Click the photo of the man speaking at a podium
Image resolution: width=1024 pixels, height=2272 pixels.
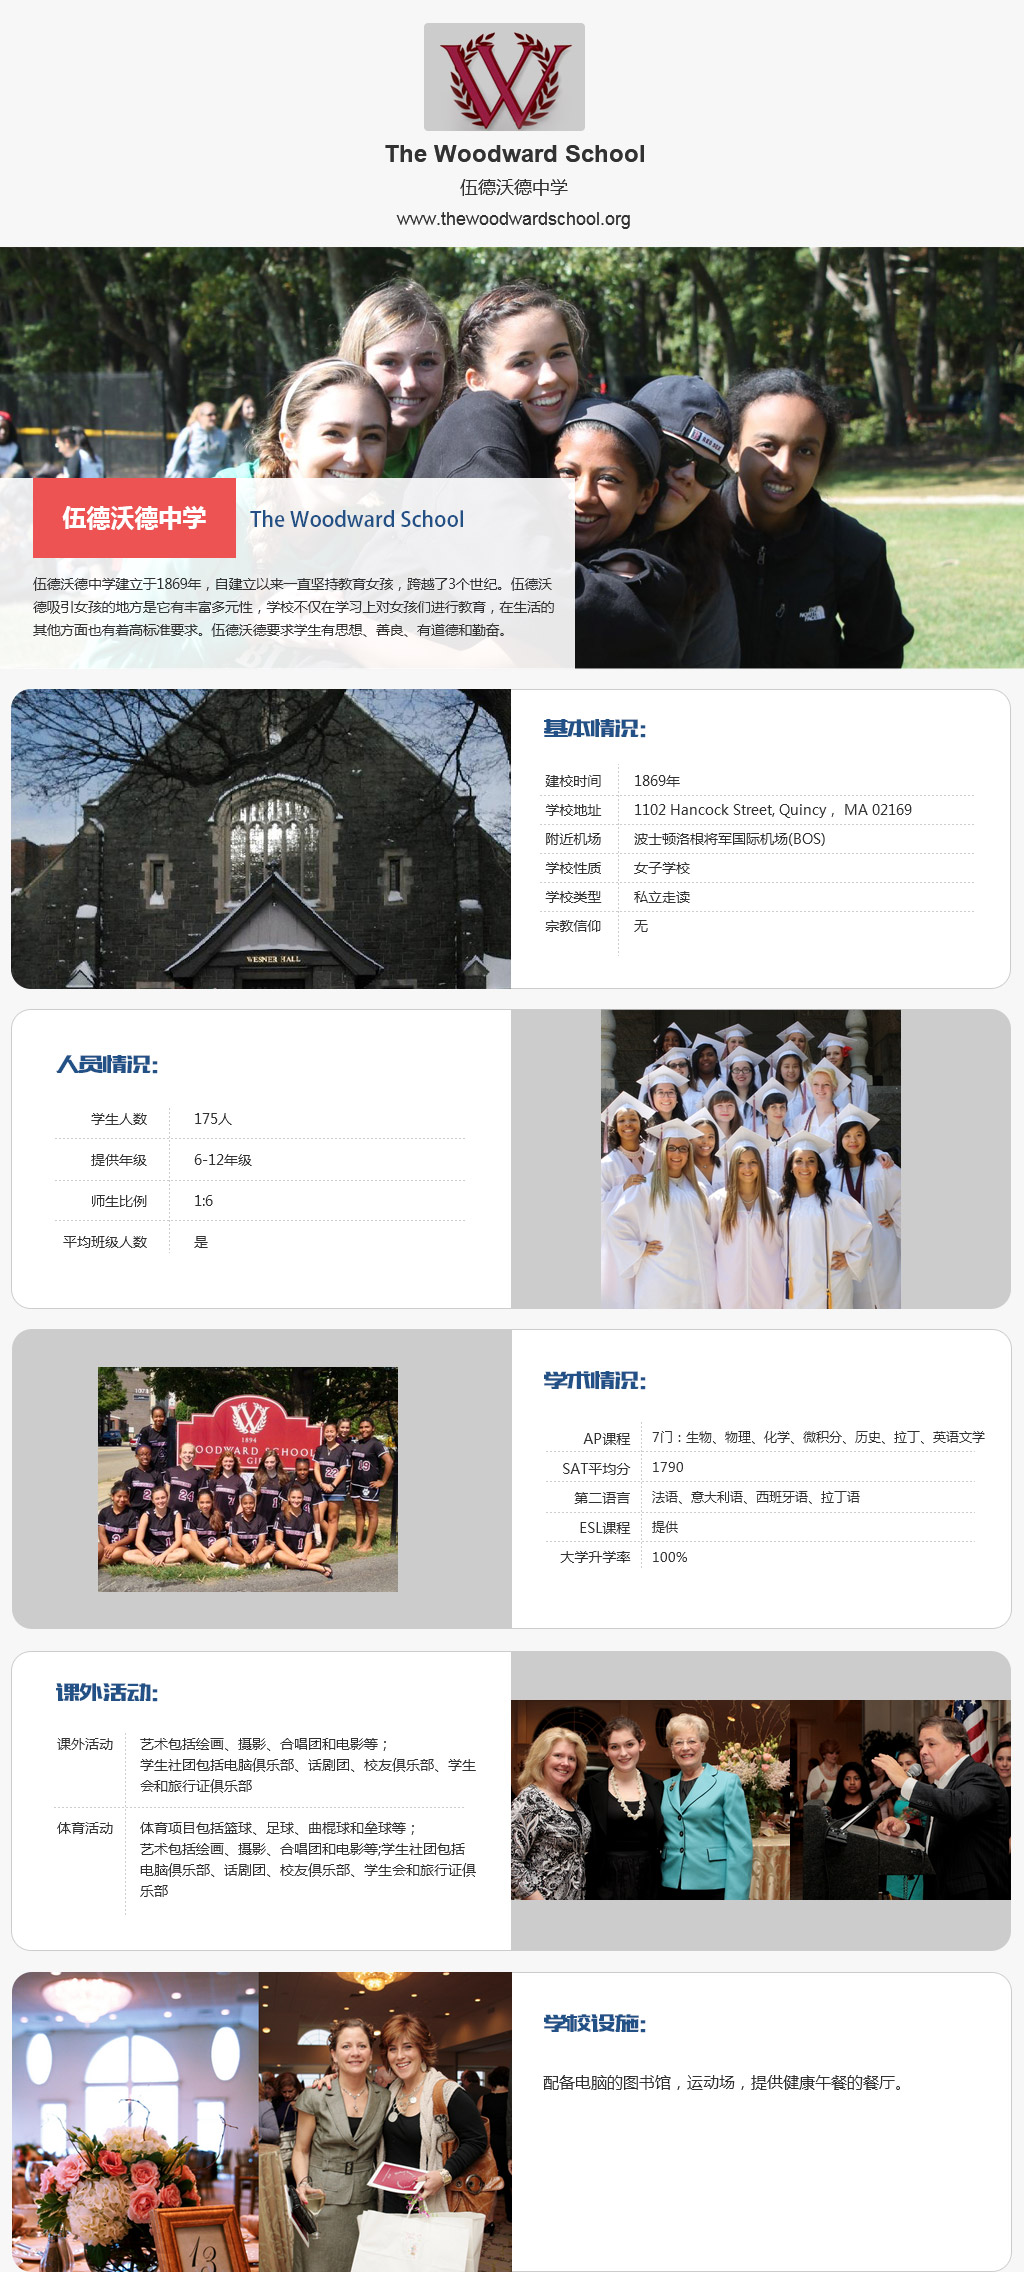900,1800
